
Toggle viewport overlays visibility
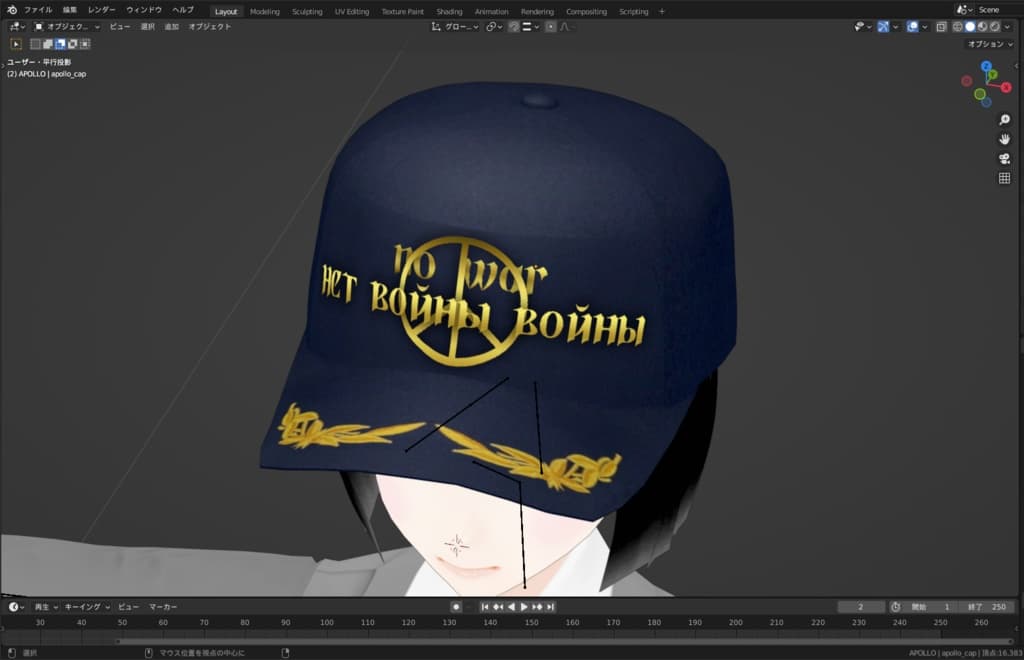pos(912,26)
